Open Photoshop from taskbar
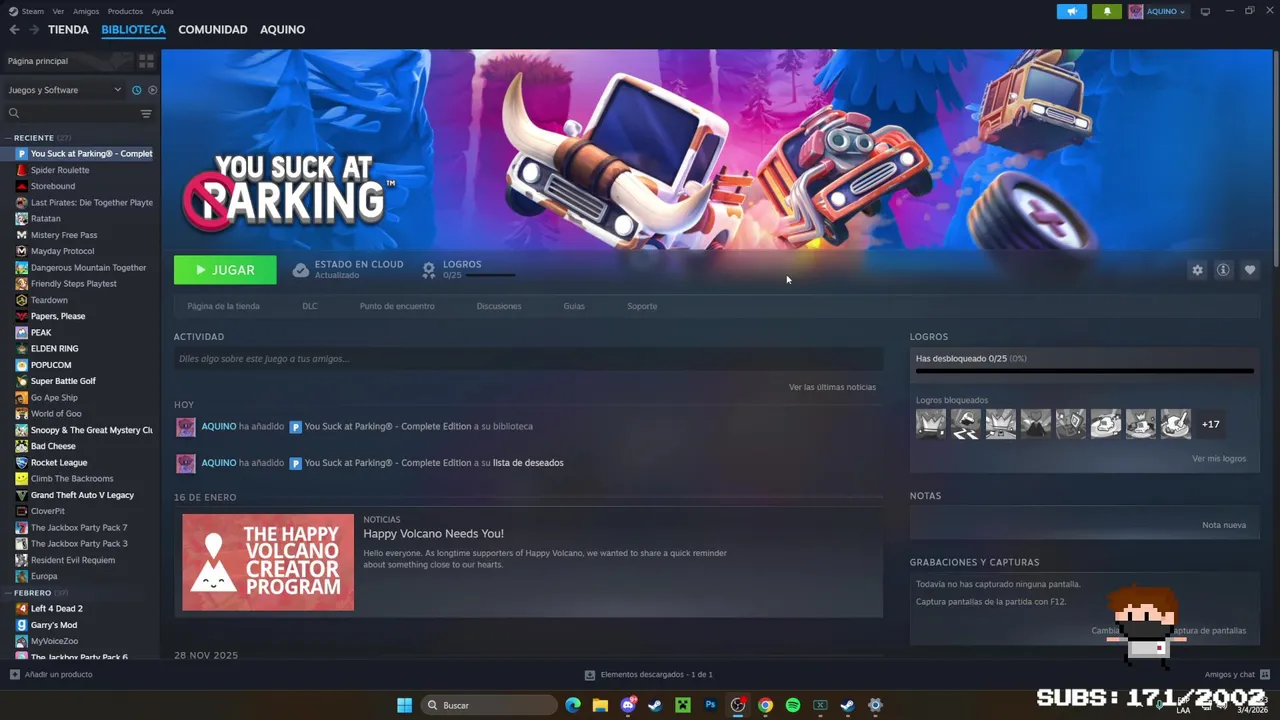 pos(710,705)
